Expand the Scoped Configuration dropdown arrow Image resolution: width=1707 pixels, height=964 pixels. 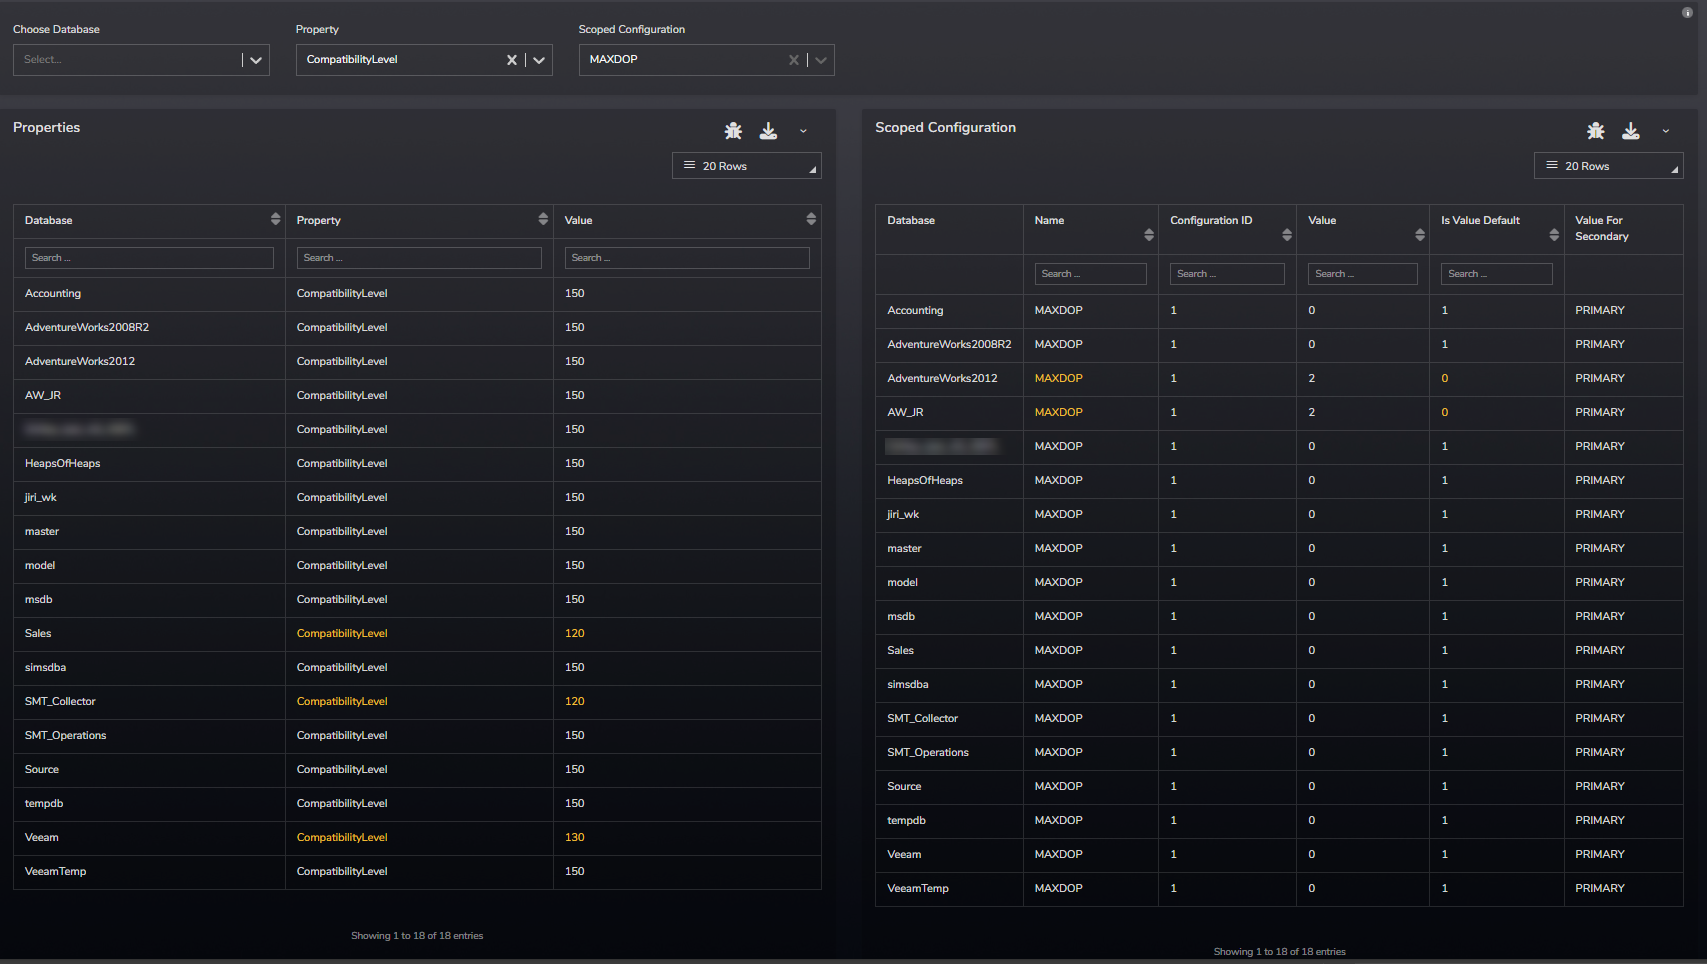(821, 60)
